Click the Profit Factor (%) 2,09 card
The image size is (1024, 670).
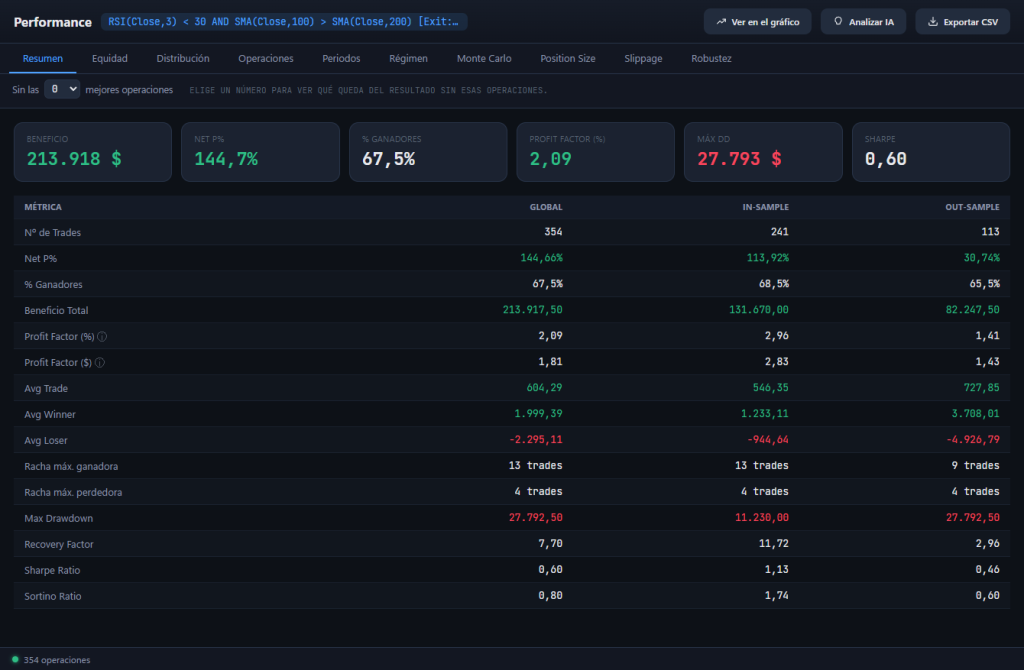click(x=596, y=152)
